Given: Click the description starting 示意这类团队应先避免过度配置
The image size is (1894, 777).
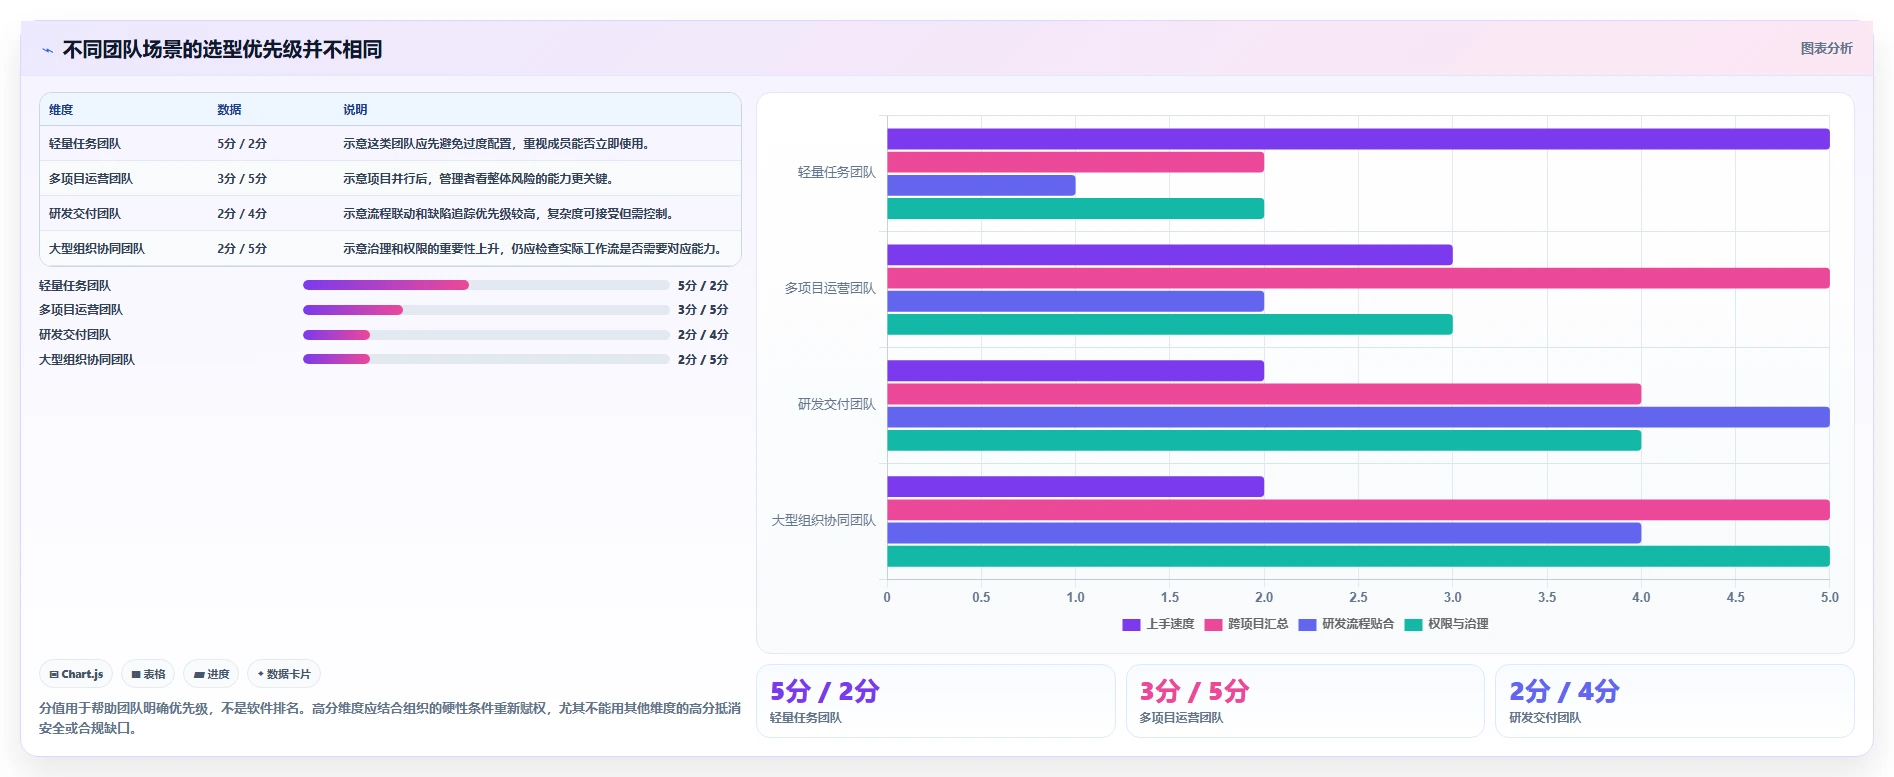Looking at the screenshot, I should [x=499, y=144].
